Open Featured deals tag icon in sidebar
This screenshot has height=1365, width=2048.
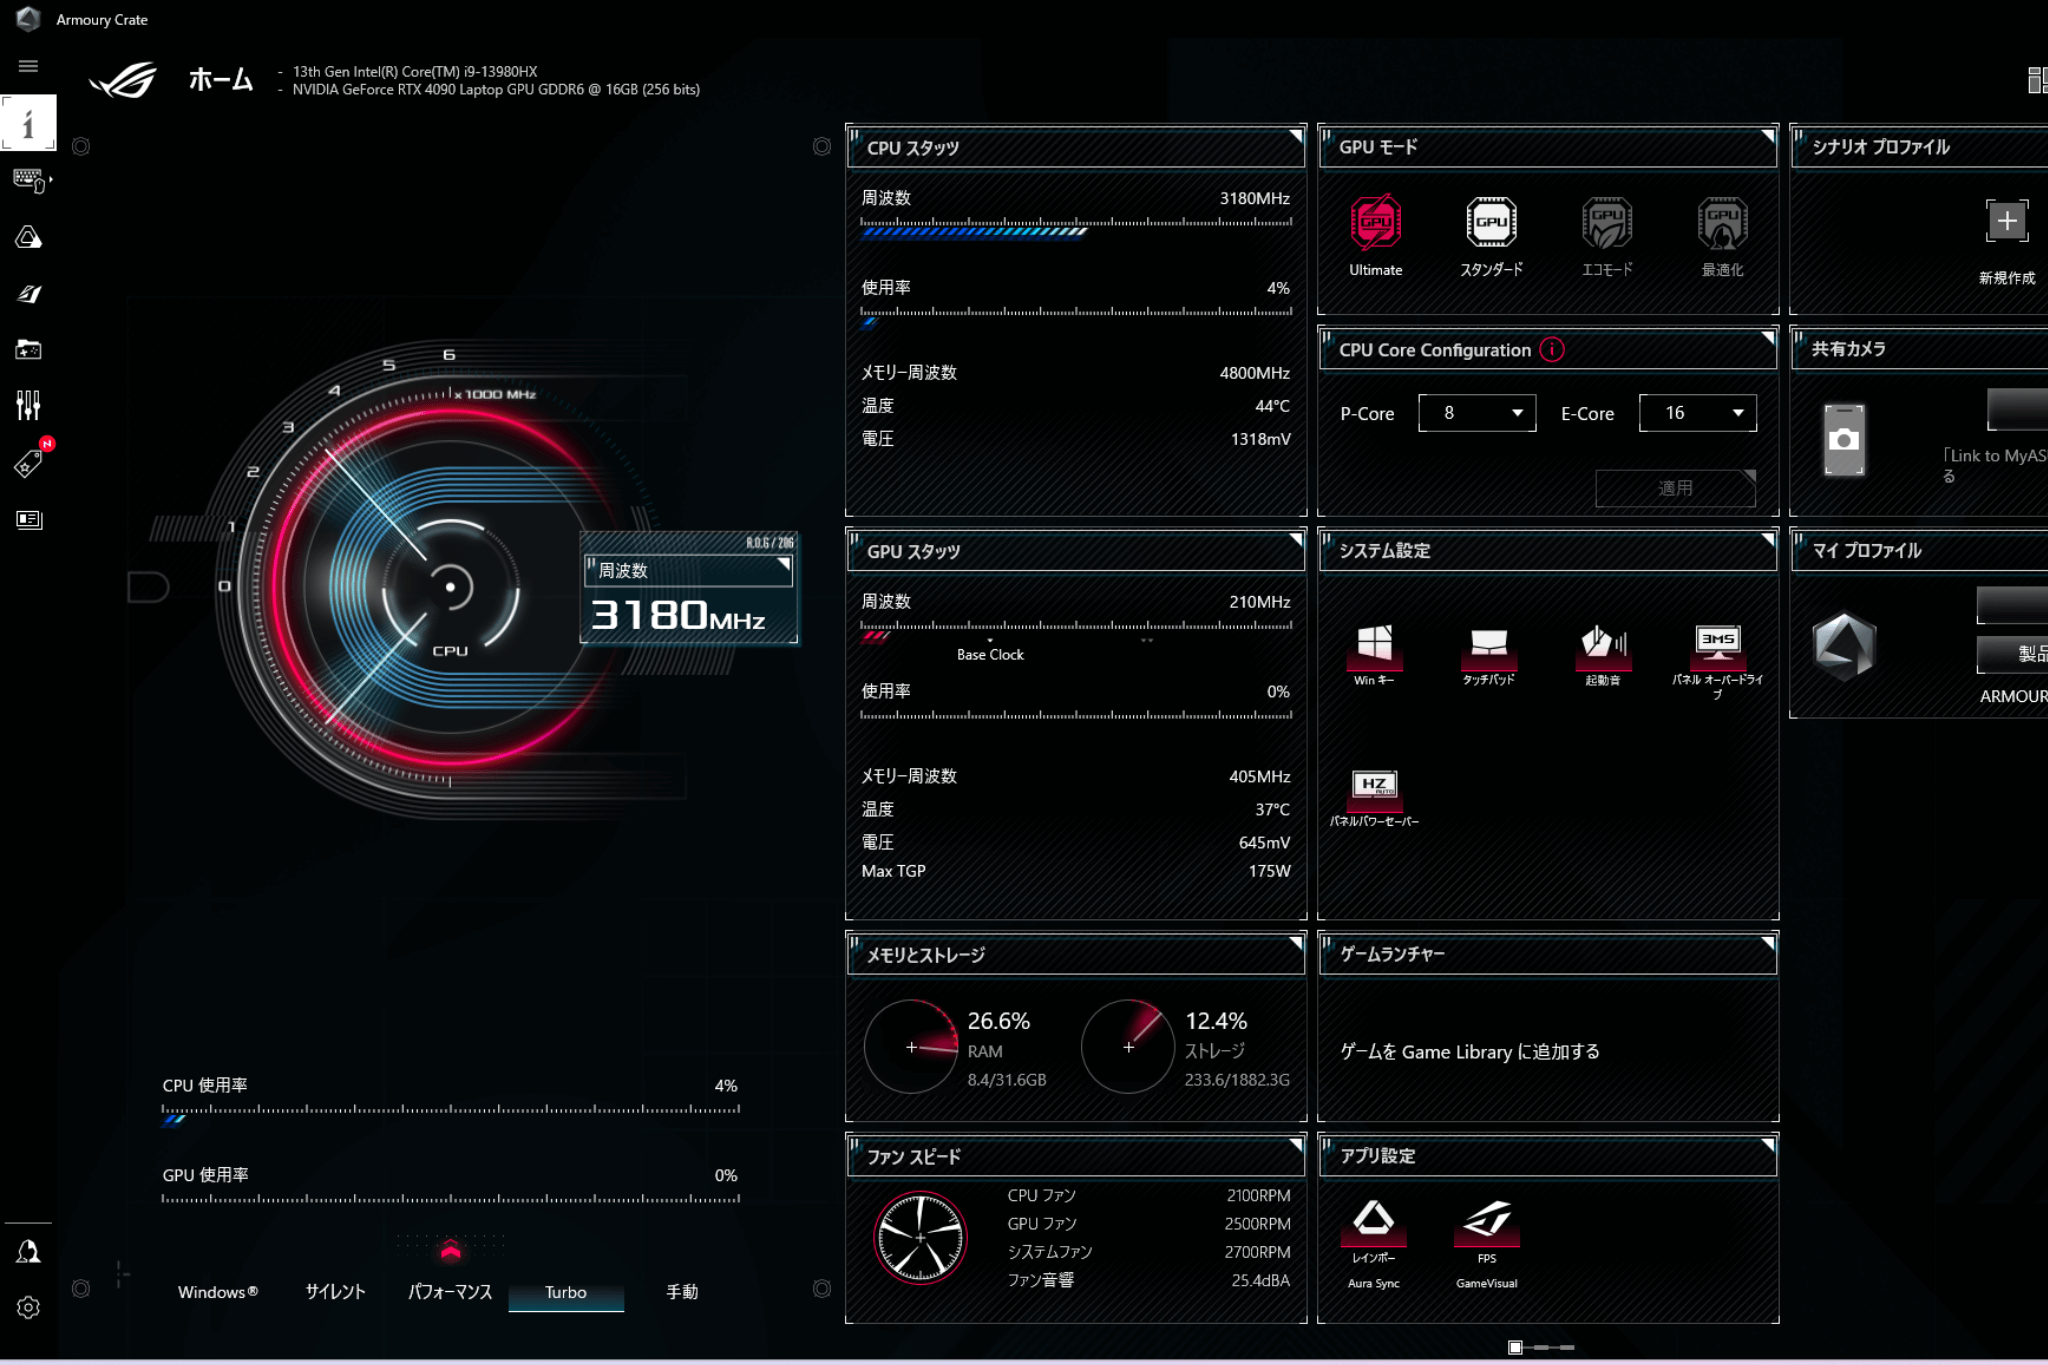[28, 463]
